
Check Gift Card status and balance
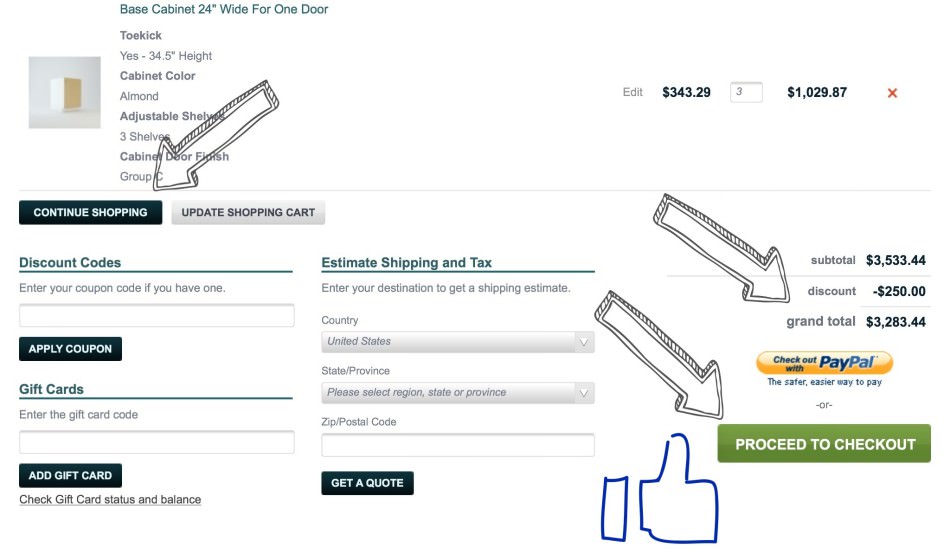(x=110, y=499)
